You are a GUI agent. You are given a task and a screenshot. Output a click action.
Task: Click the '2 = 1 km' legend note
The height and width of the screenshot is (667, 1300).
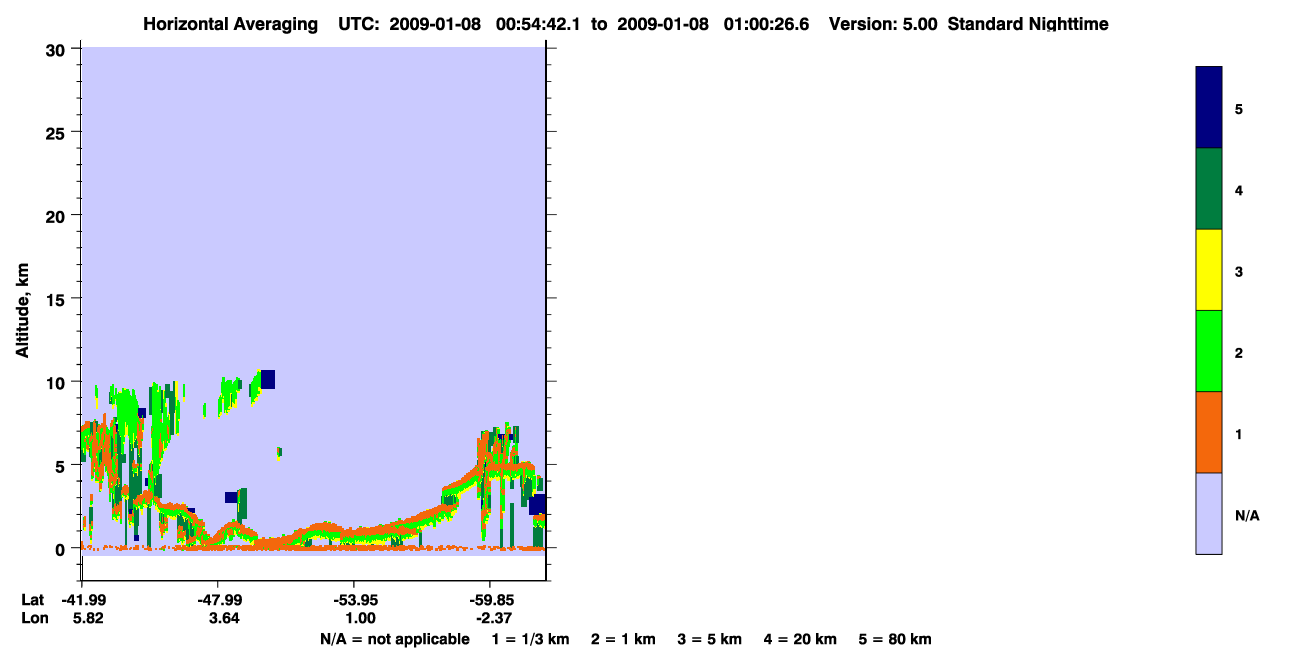point(623,639)
